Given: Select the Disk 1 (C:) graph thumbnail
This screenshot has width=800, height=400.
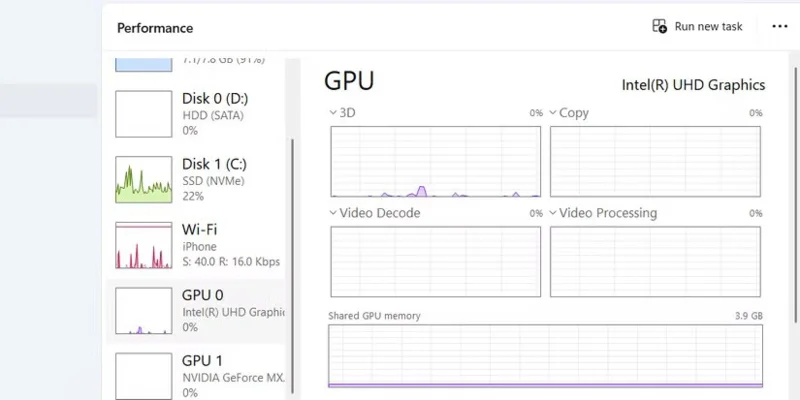Looking at the screenshot, I should pos(144,179).
